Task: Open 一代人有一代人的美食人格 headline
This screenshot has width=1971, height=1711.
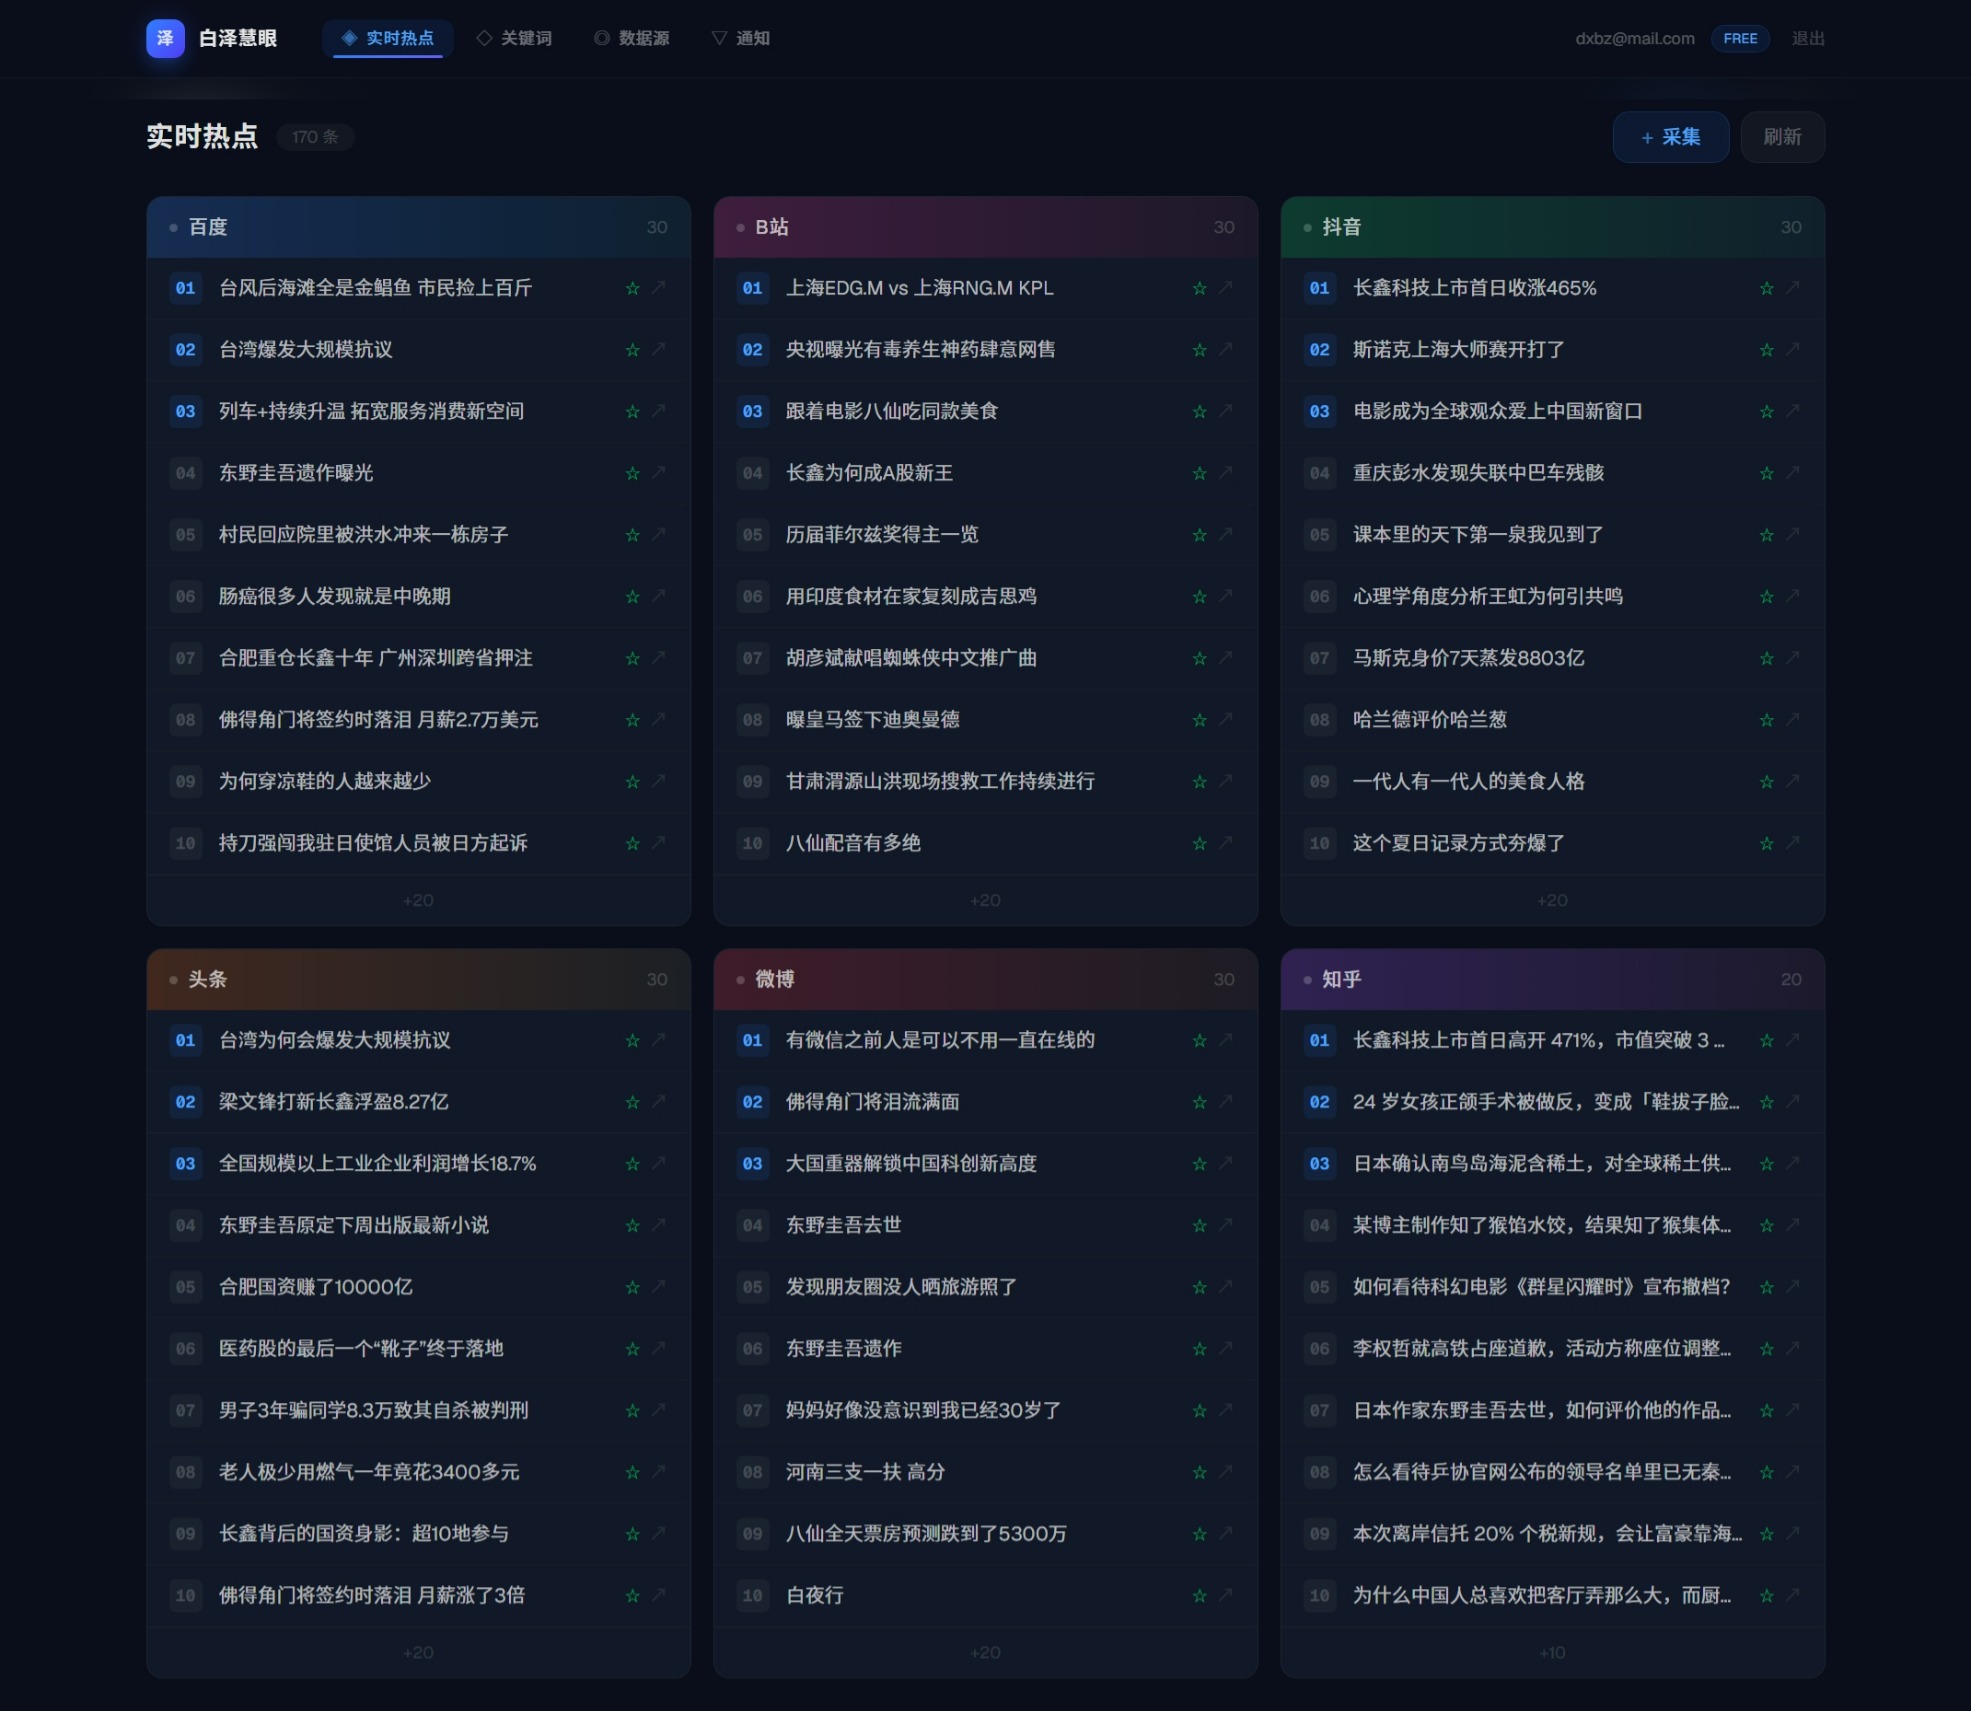Action: (x=1468, y=781)
